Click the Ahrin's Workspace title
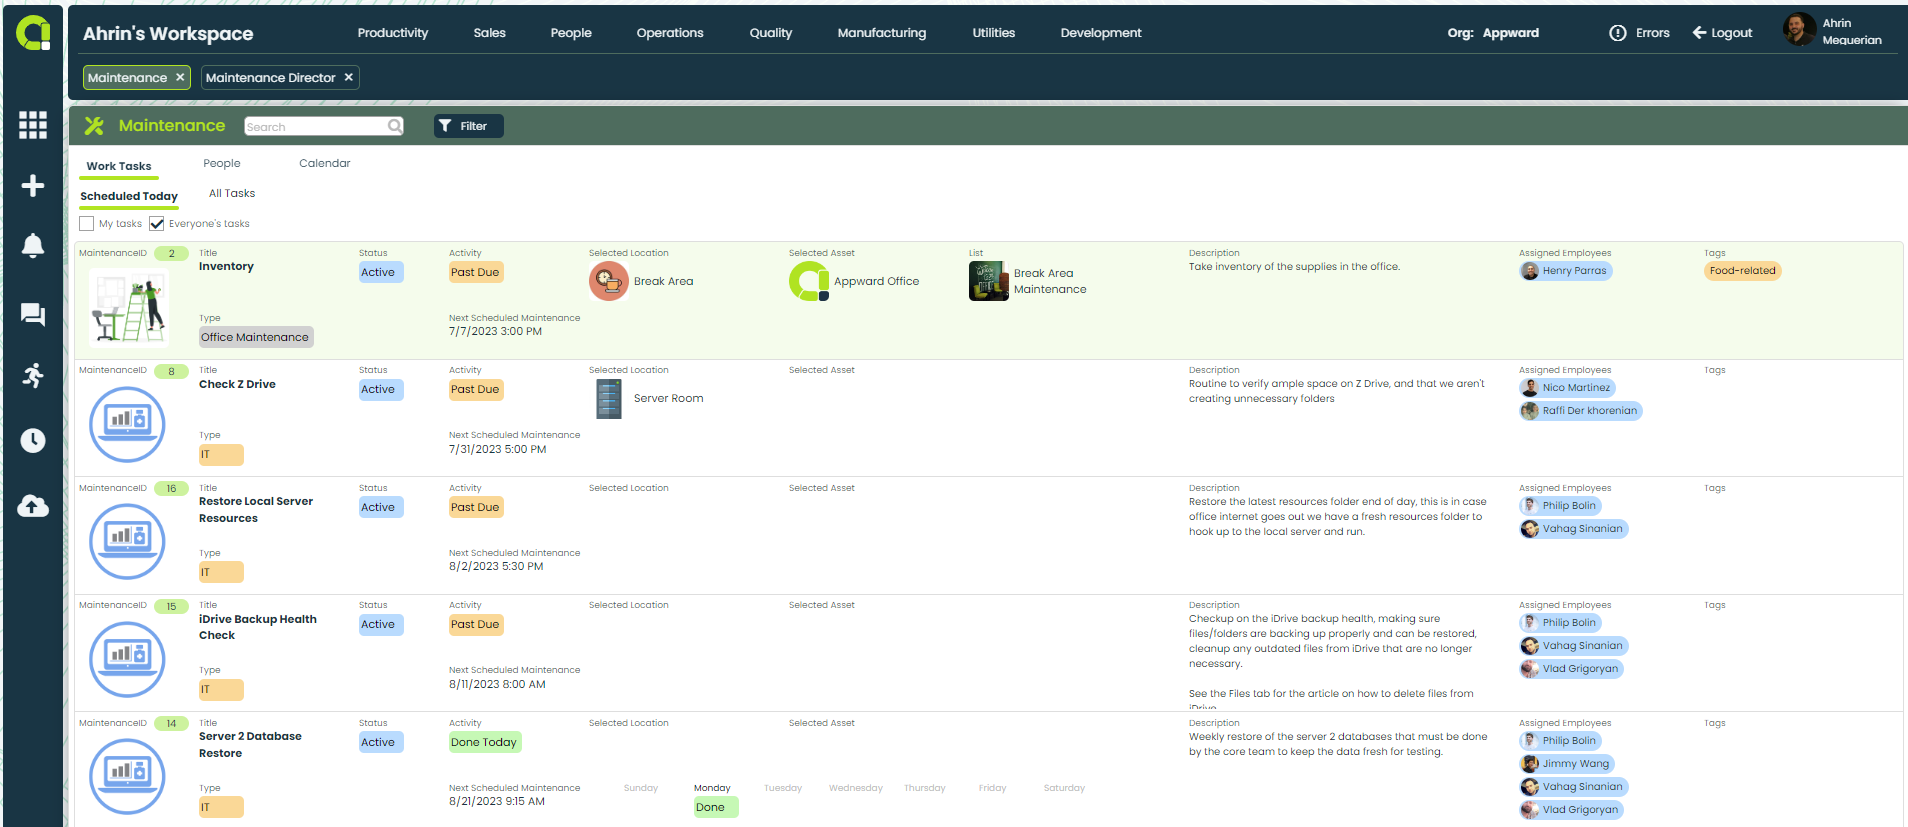The height and width of the screenshot is (827, 1908). 168,33
